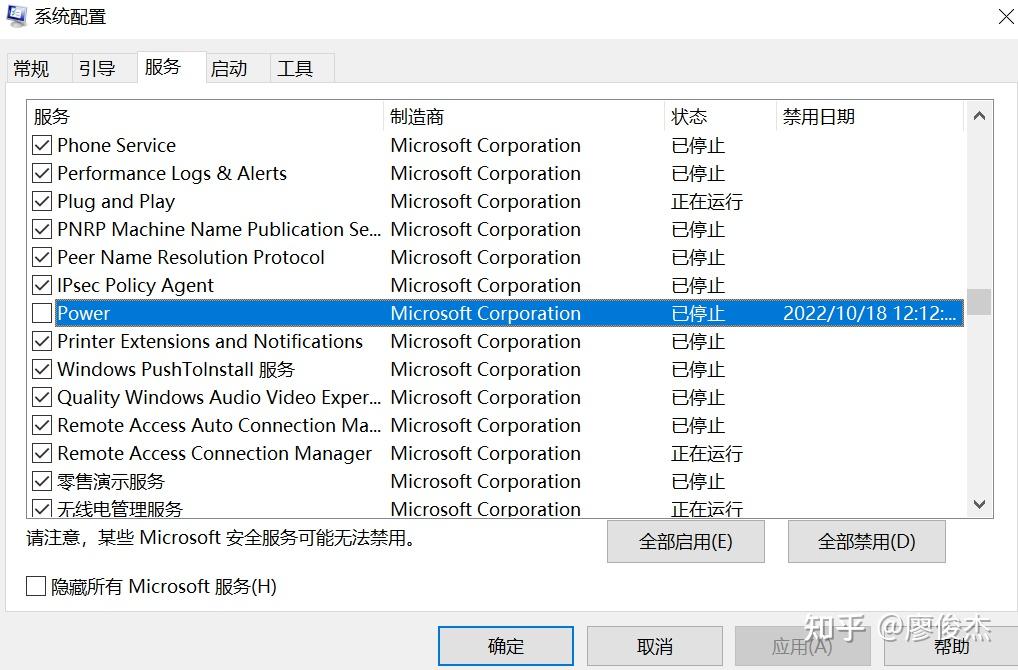The height and width of the screenshot is (670, 1018).
Task: Uncheck Peer Name Resolution Protocol service
Action: (x=40, y=257)
